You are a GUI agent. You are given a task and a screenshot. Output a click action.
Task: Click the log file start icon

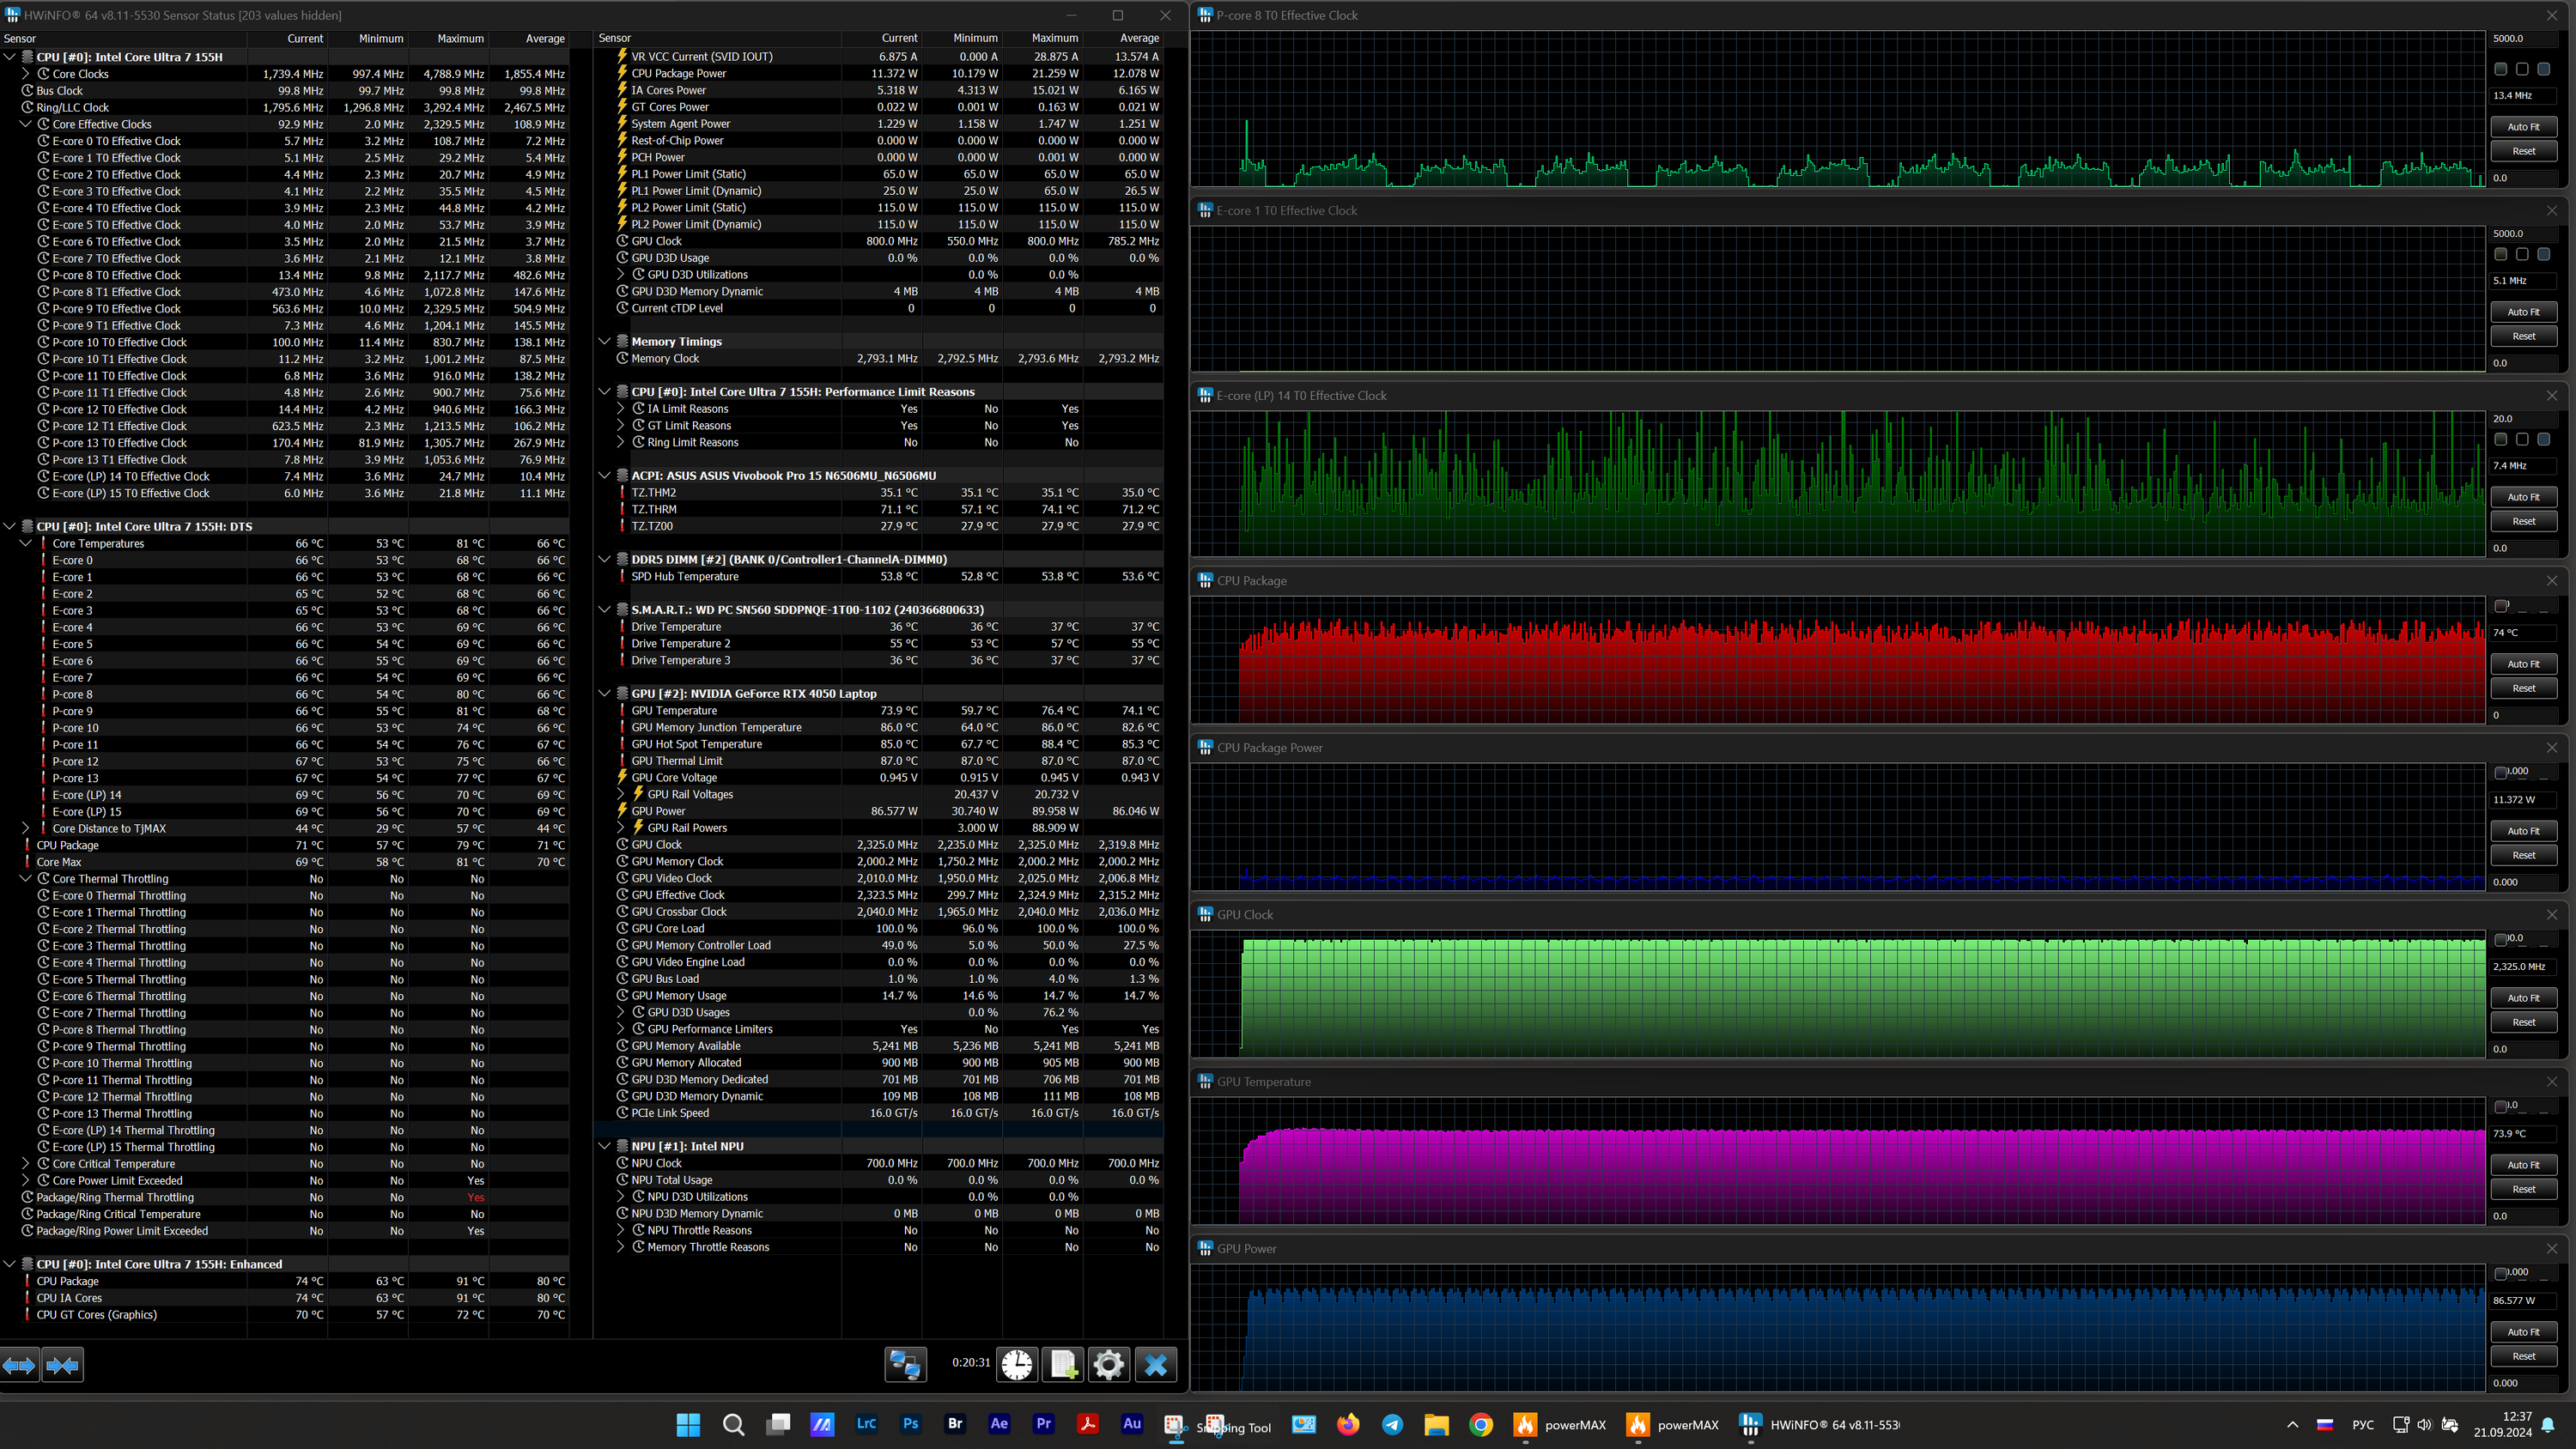[1063, 1365]
